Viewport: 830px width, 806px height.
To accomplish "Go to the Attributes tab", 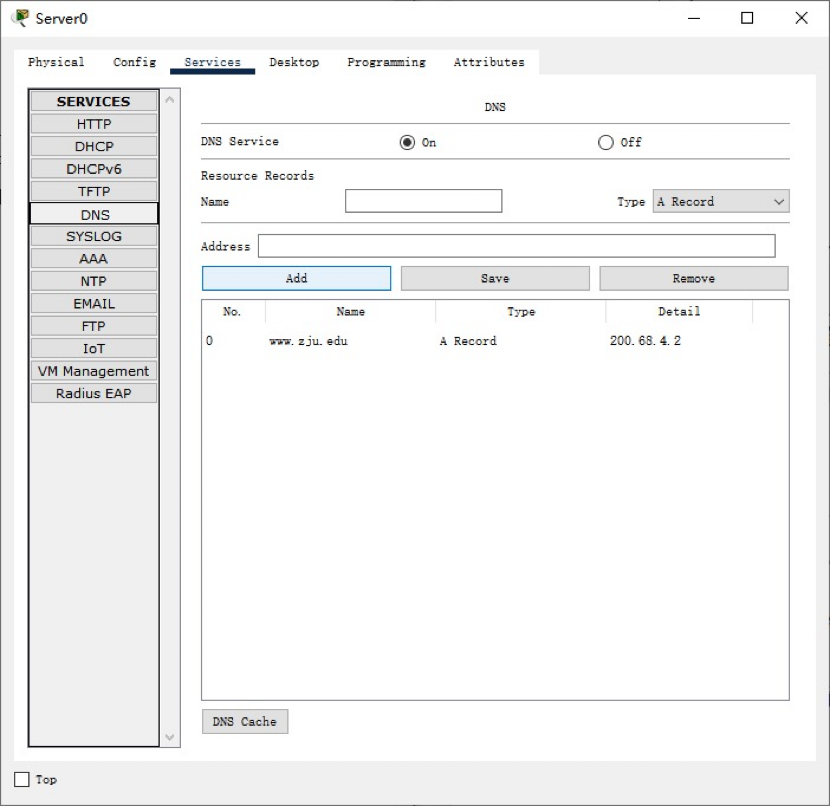I will click(x=489, y=62).
